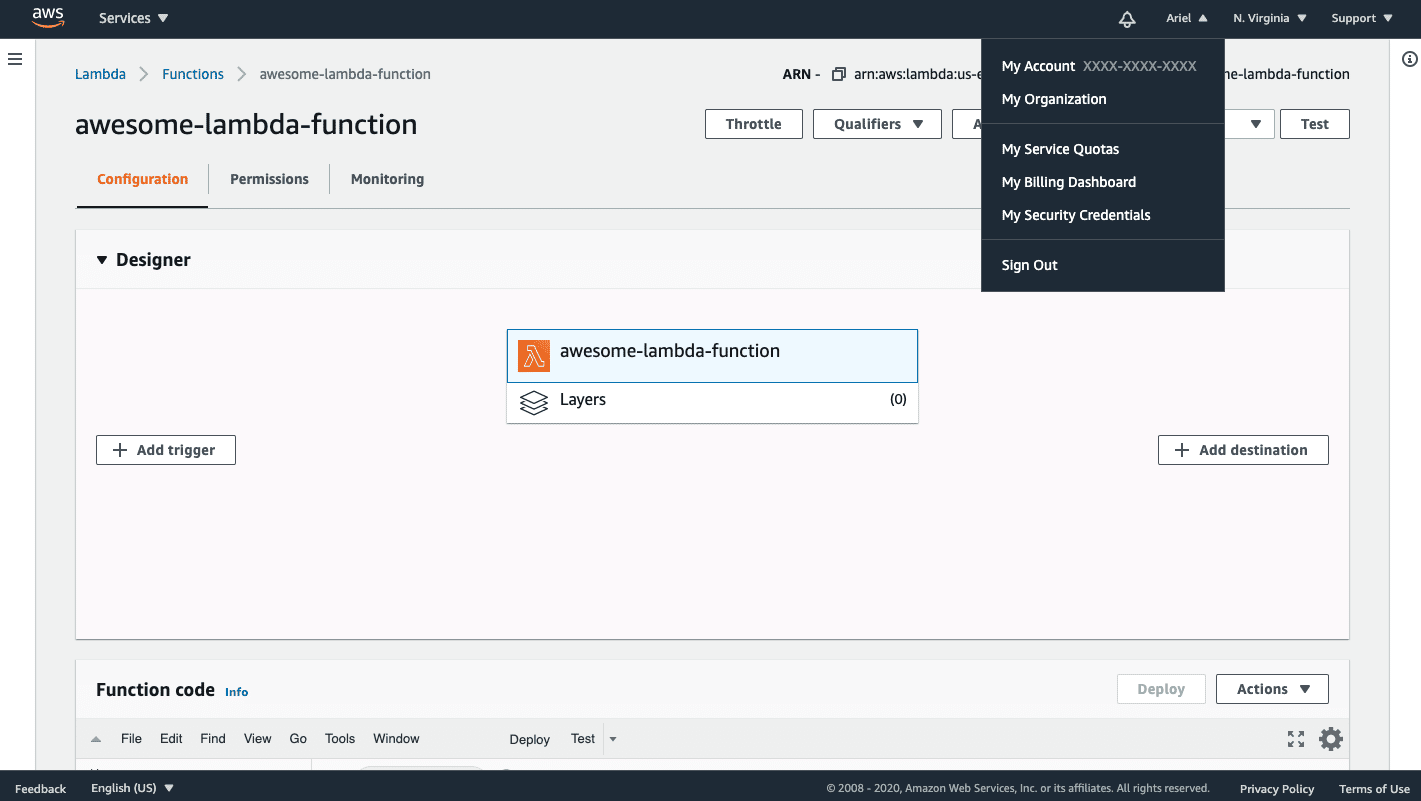Go to Lambda breadcrumb link

(100, 74)
